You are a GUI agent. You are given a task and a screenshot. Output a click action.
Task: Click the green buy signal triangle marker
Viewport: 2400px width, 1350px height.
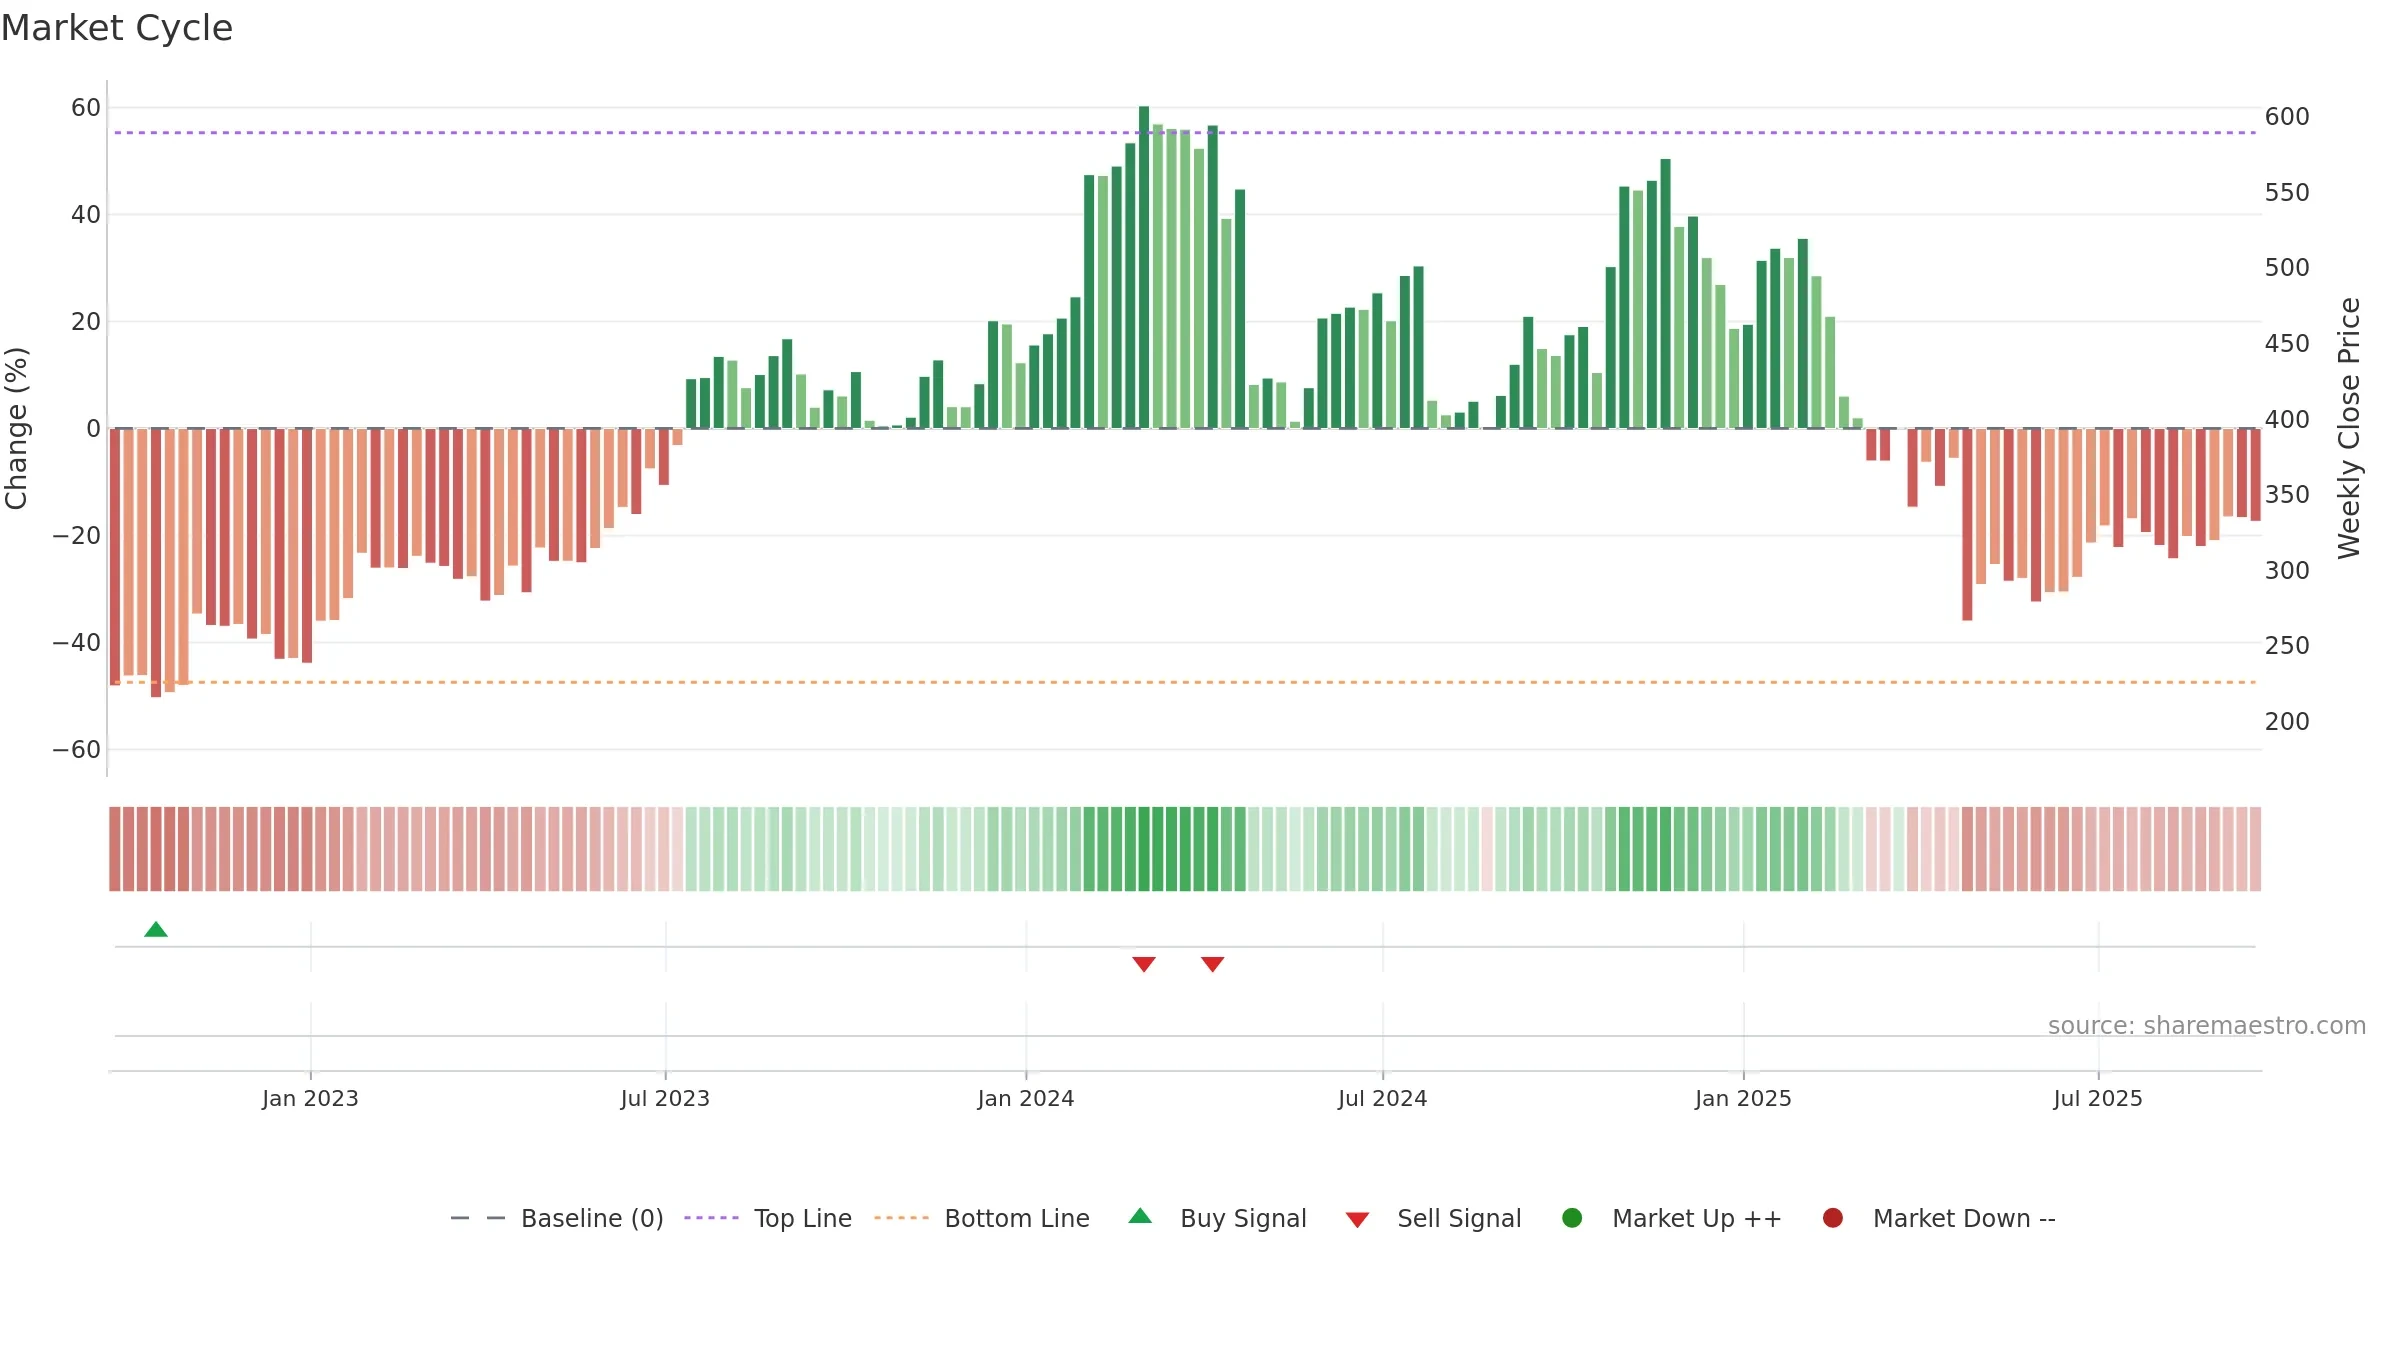156,930
